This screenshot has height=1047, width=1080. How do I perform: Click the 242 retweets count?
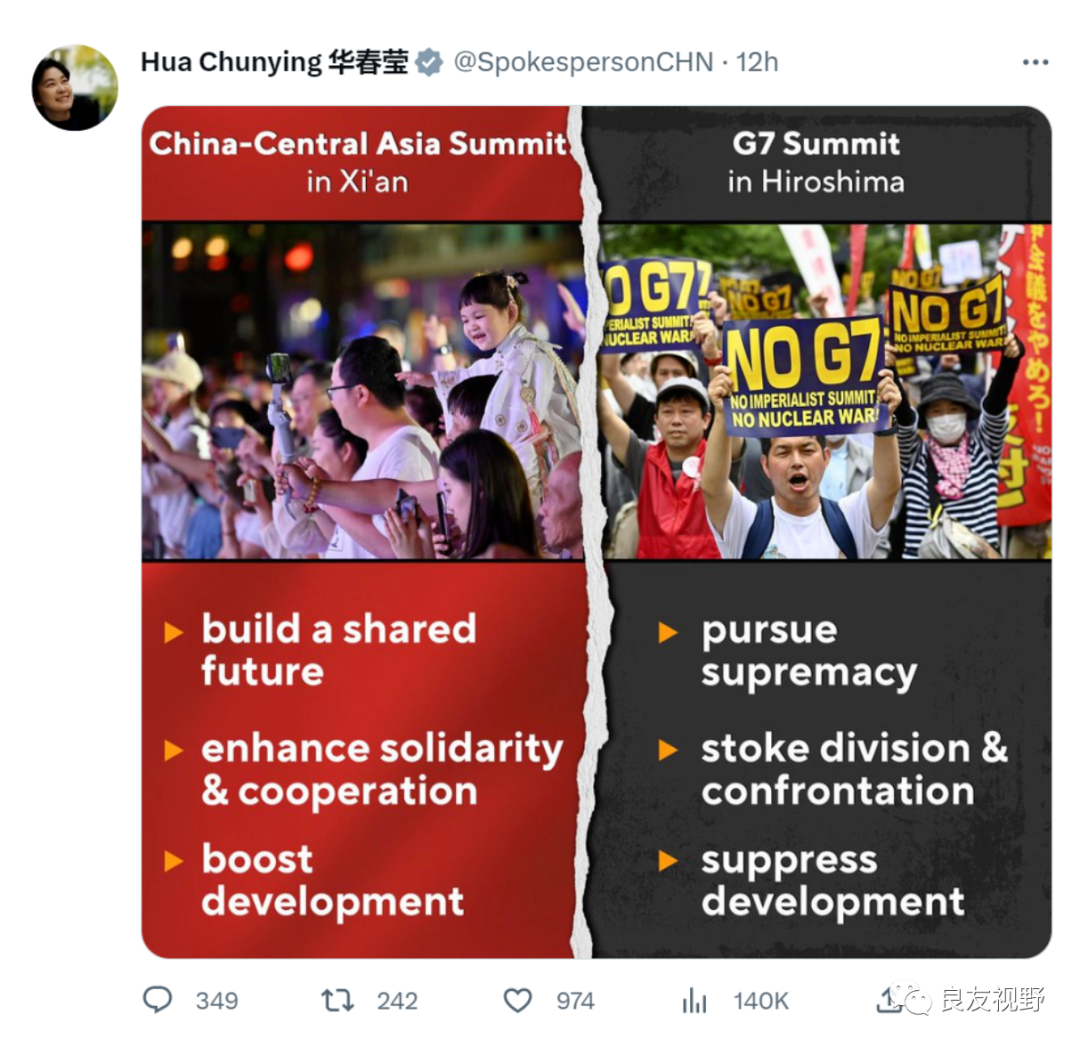point(397,1001)
